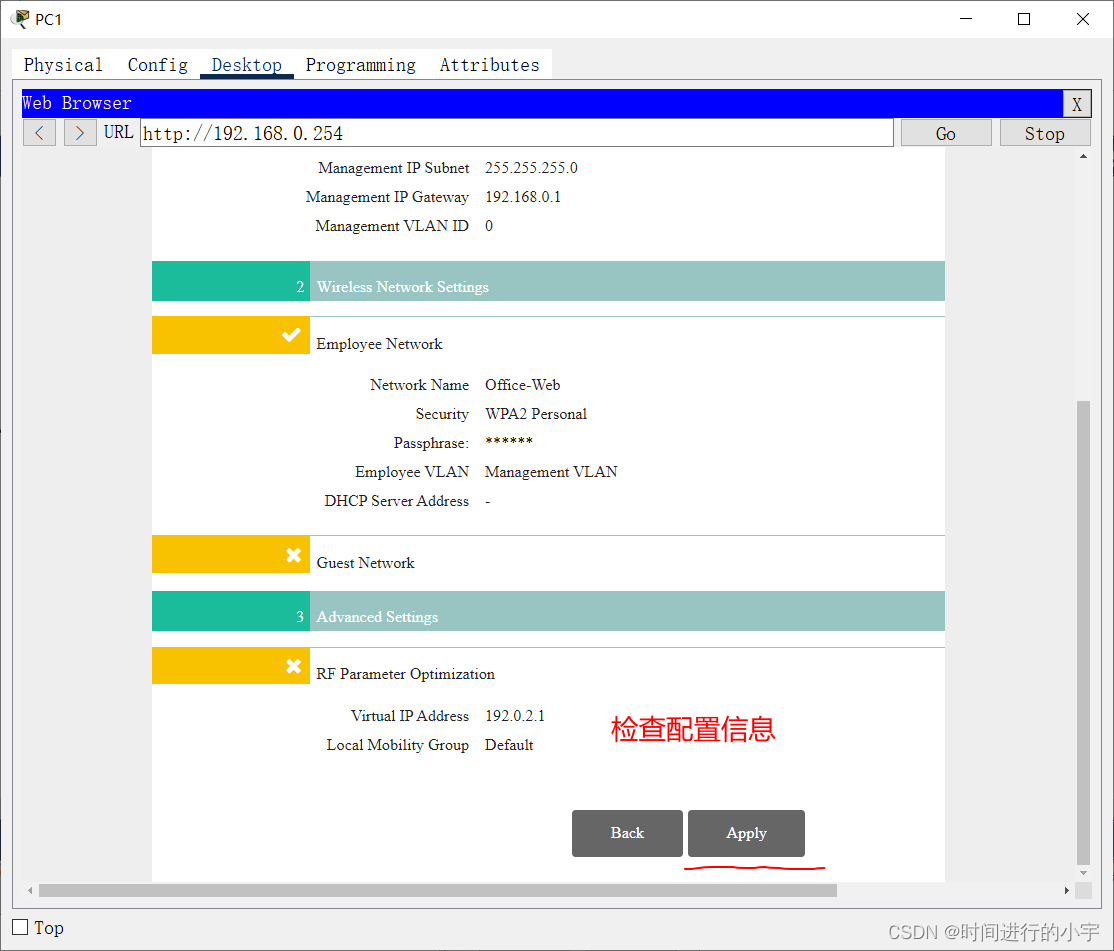
Task: Click the masked passphrase value
Action: pyautogui.click(x=509, y=442)
